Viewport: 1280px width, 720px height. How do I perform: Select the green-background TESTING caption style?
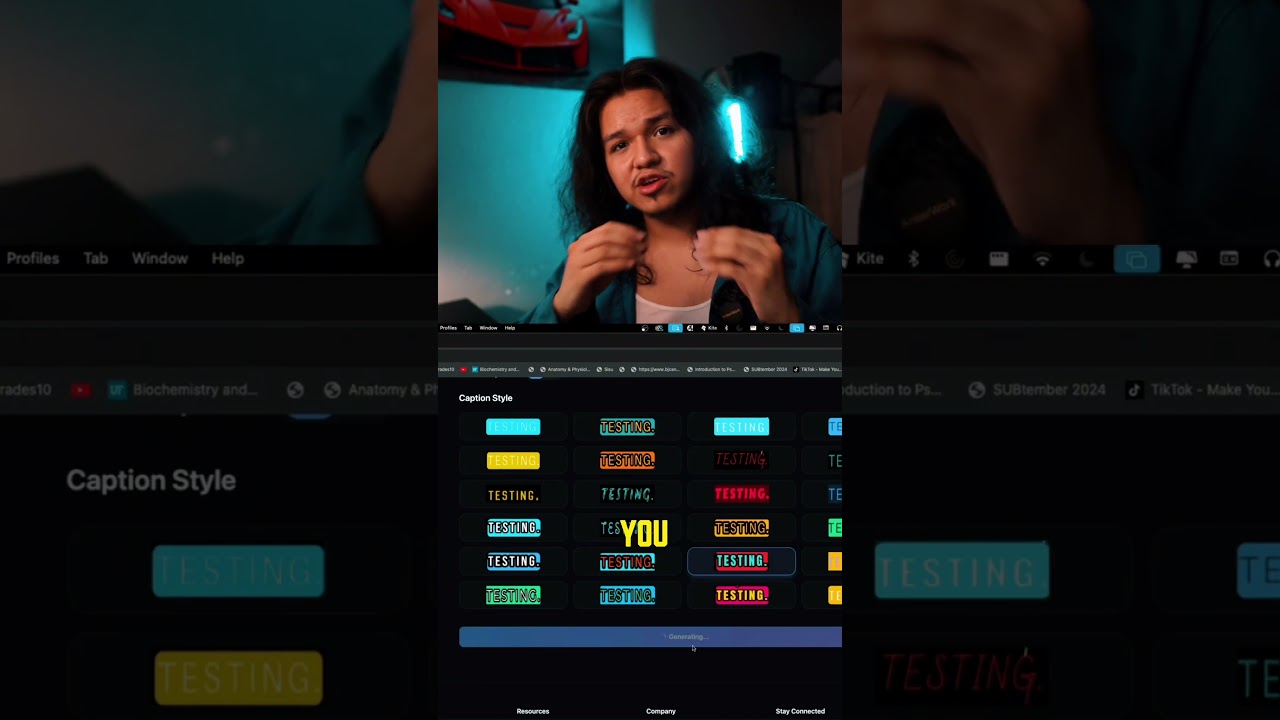coord(513,596)
